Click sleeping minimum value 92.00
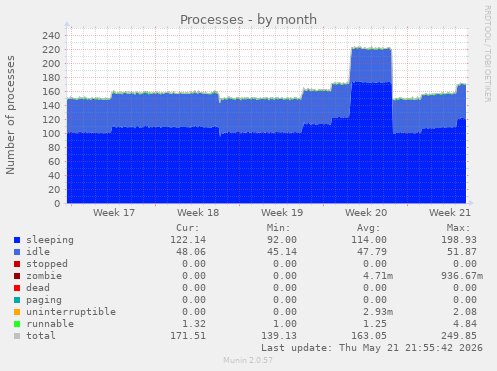This screenshot has width=497, height=371. click(282, 240)
